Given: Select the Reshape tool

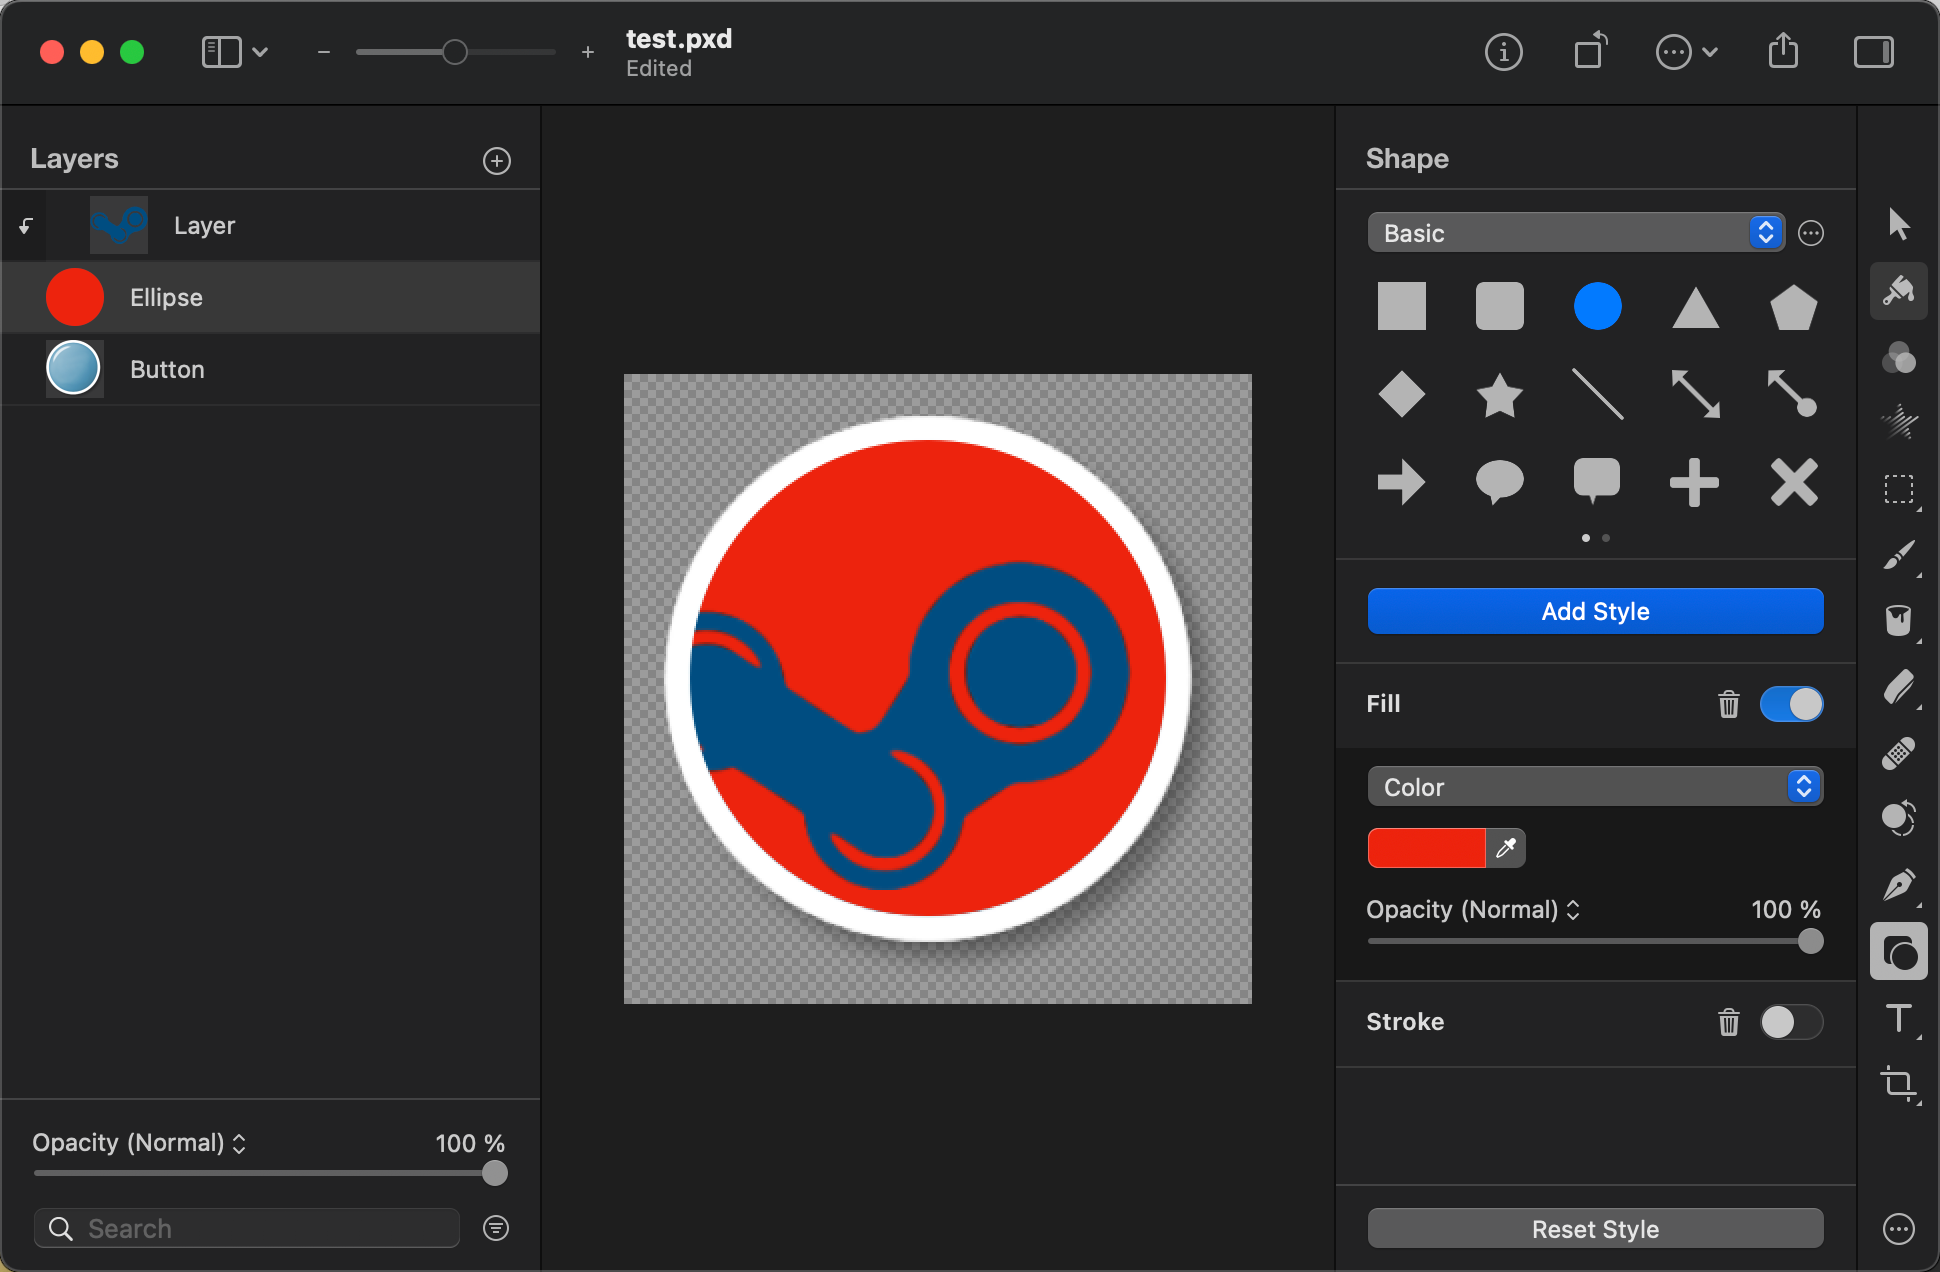Looking at the screenshot, I should click(1899, 818).
